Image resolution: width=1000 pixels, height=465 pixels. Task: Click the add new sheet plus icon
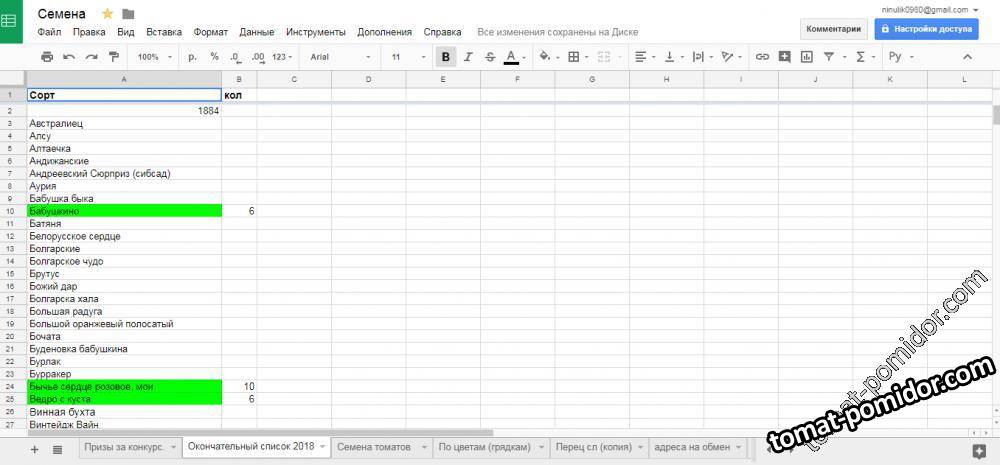34,449
